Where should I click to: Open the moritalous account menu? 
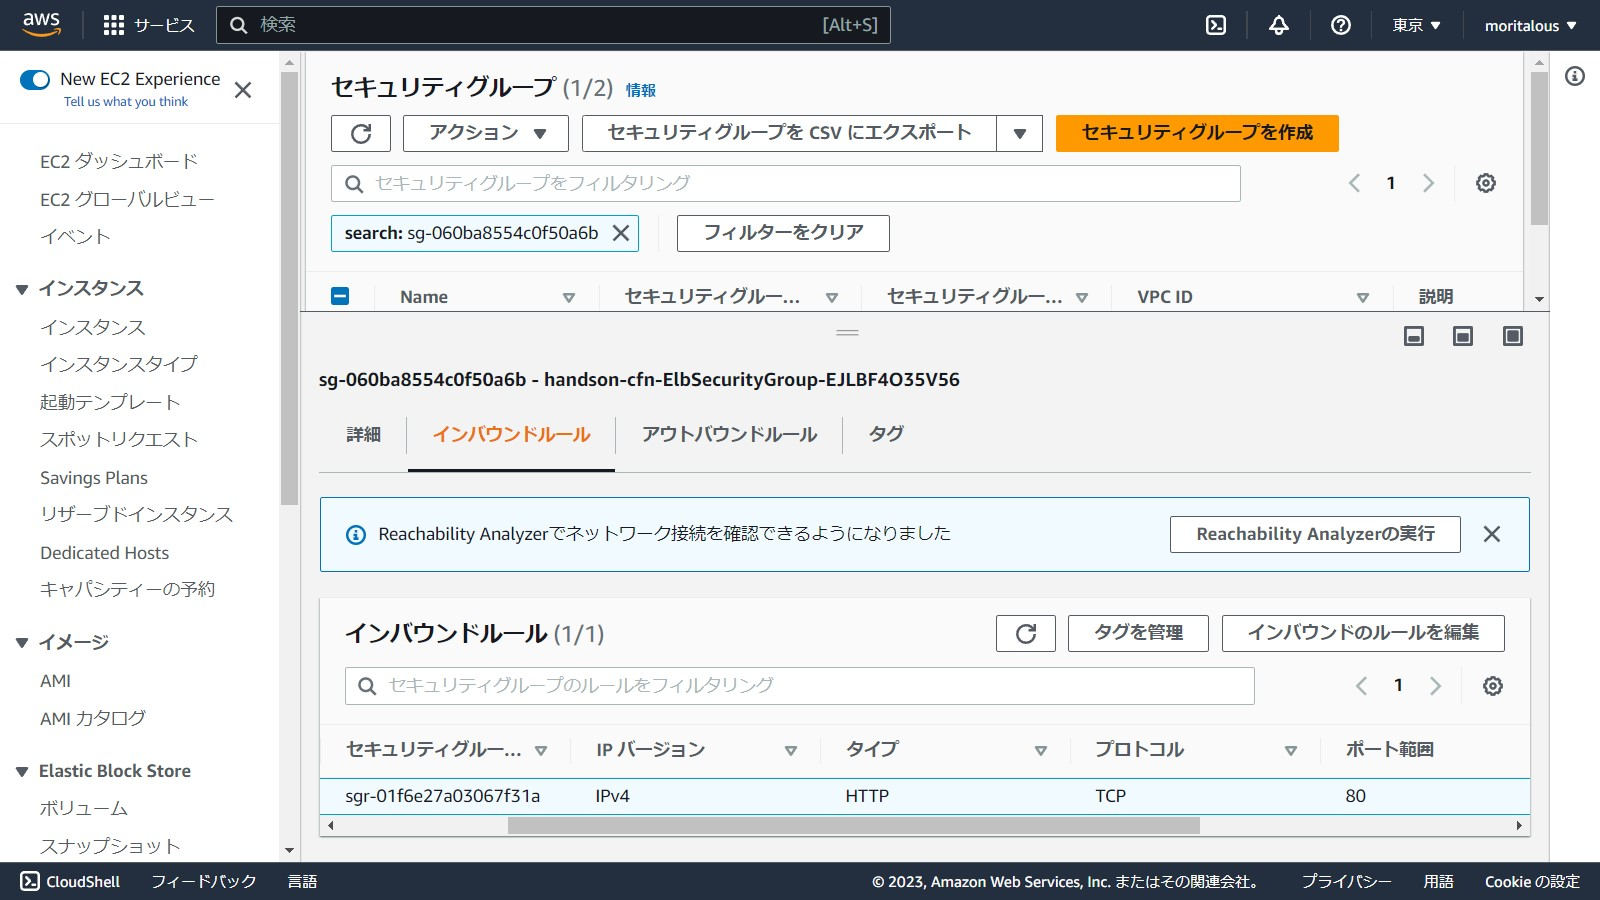click(1530, 25)
